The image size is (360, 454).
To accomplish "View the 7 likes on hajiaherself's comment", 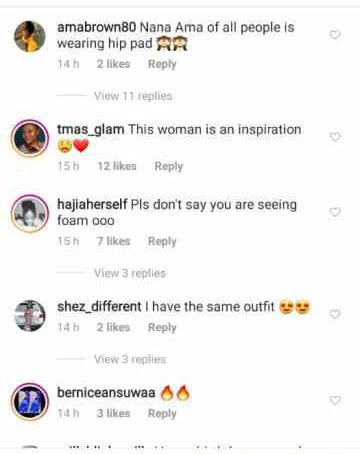I will click(113, 241).
